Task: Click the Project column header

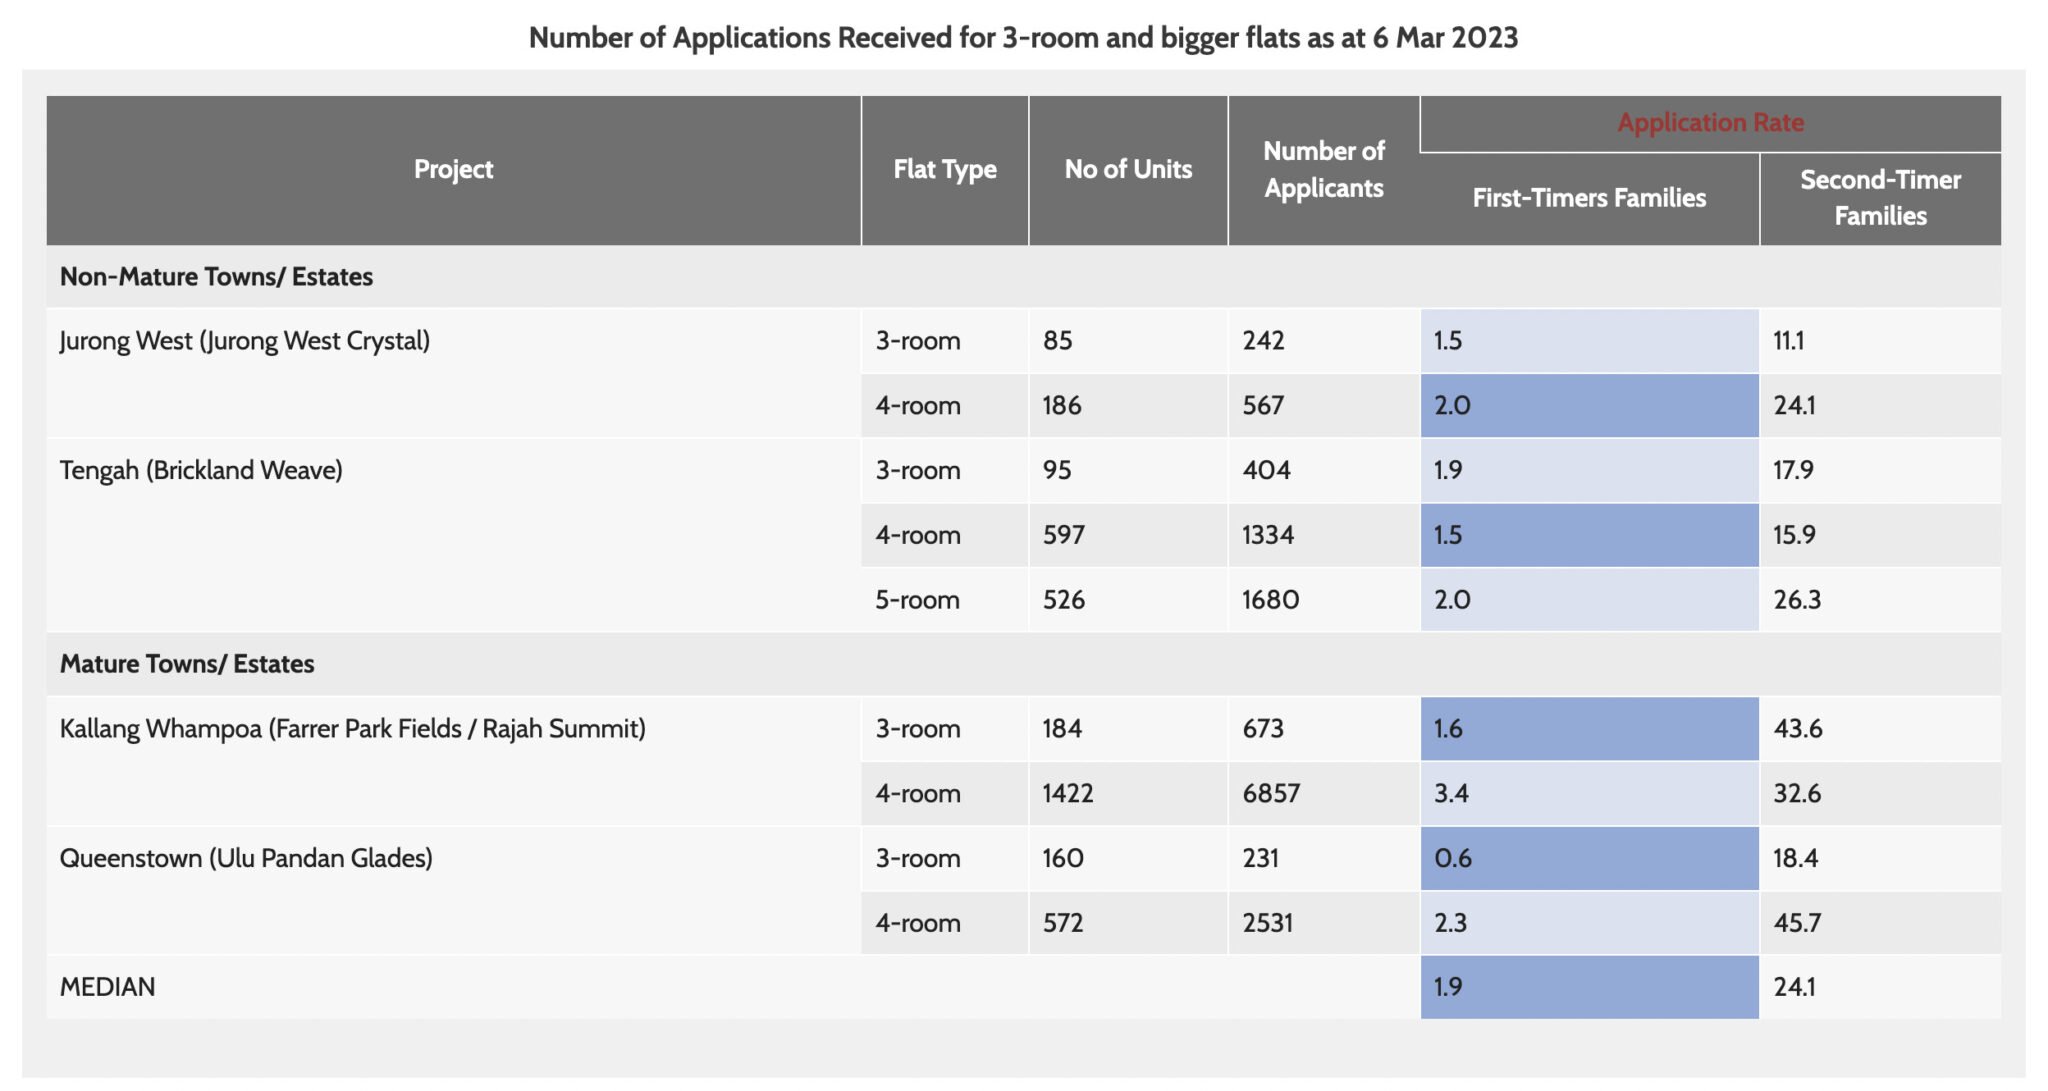Action: (x=453, y=170)
